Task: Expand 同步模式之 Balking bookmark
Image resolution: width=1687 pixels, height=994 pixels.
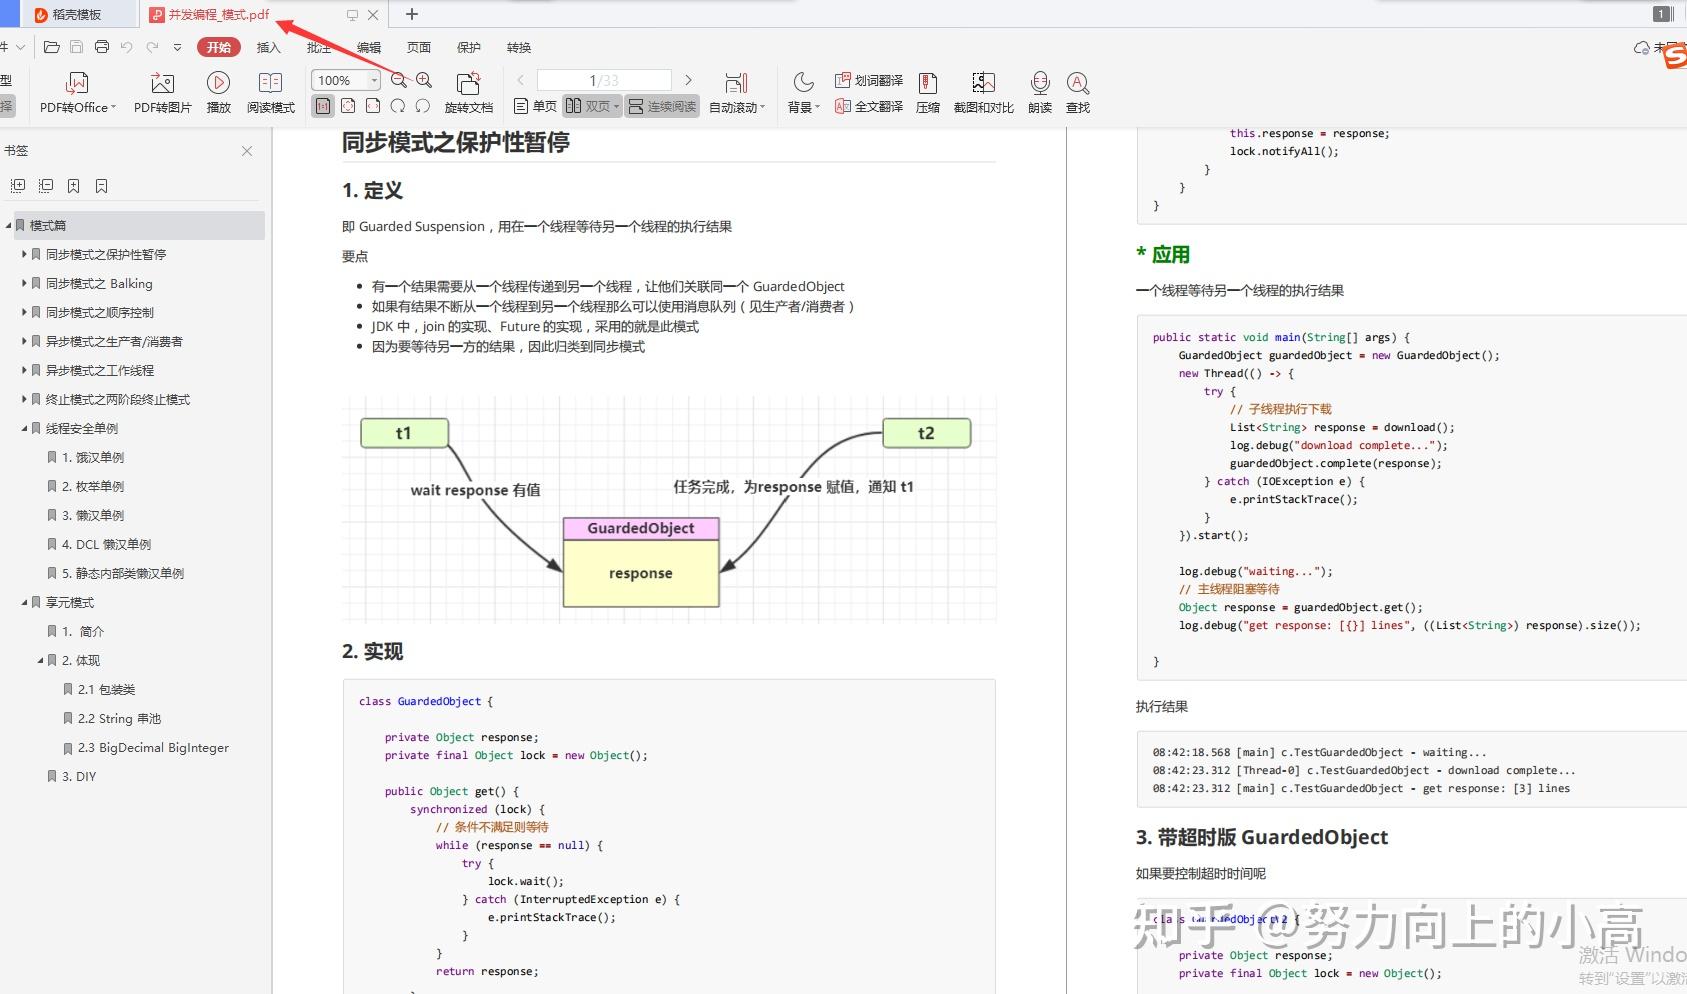Action: click(24, 284)
